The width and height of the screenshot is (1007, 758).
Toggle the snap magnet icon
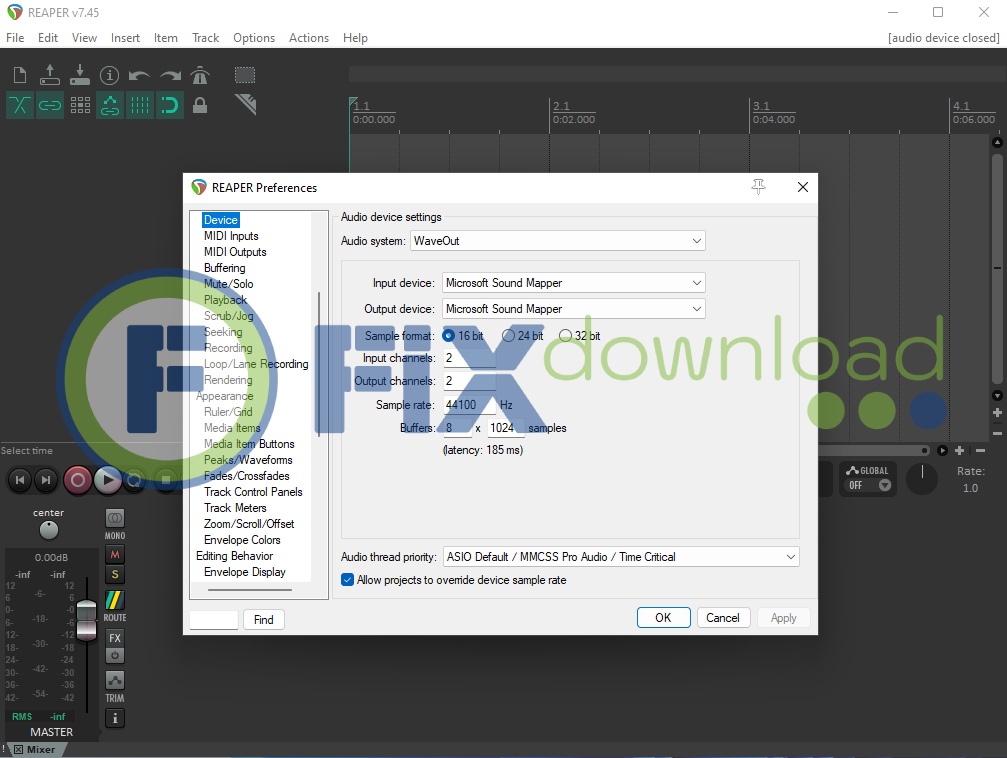click(x=170, y=105)
